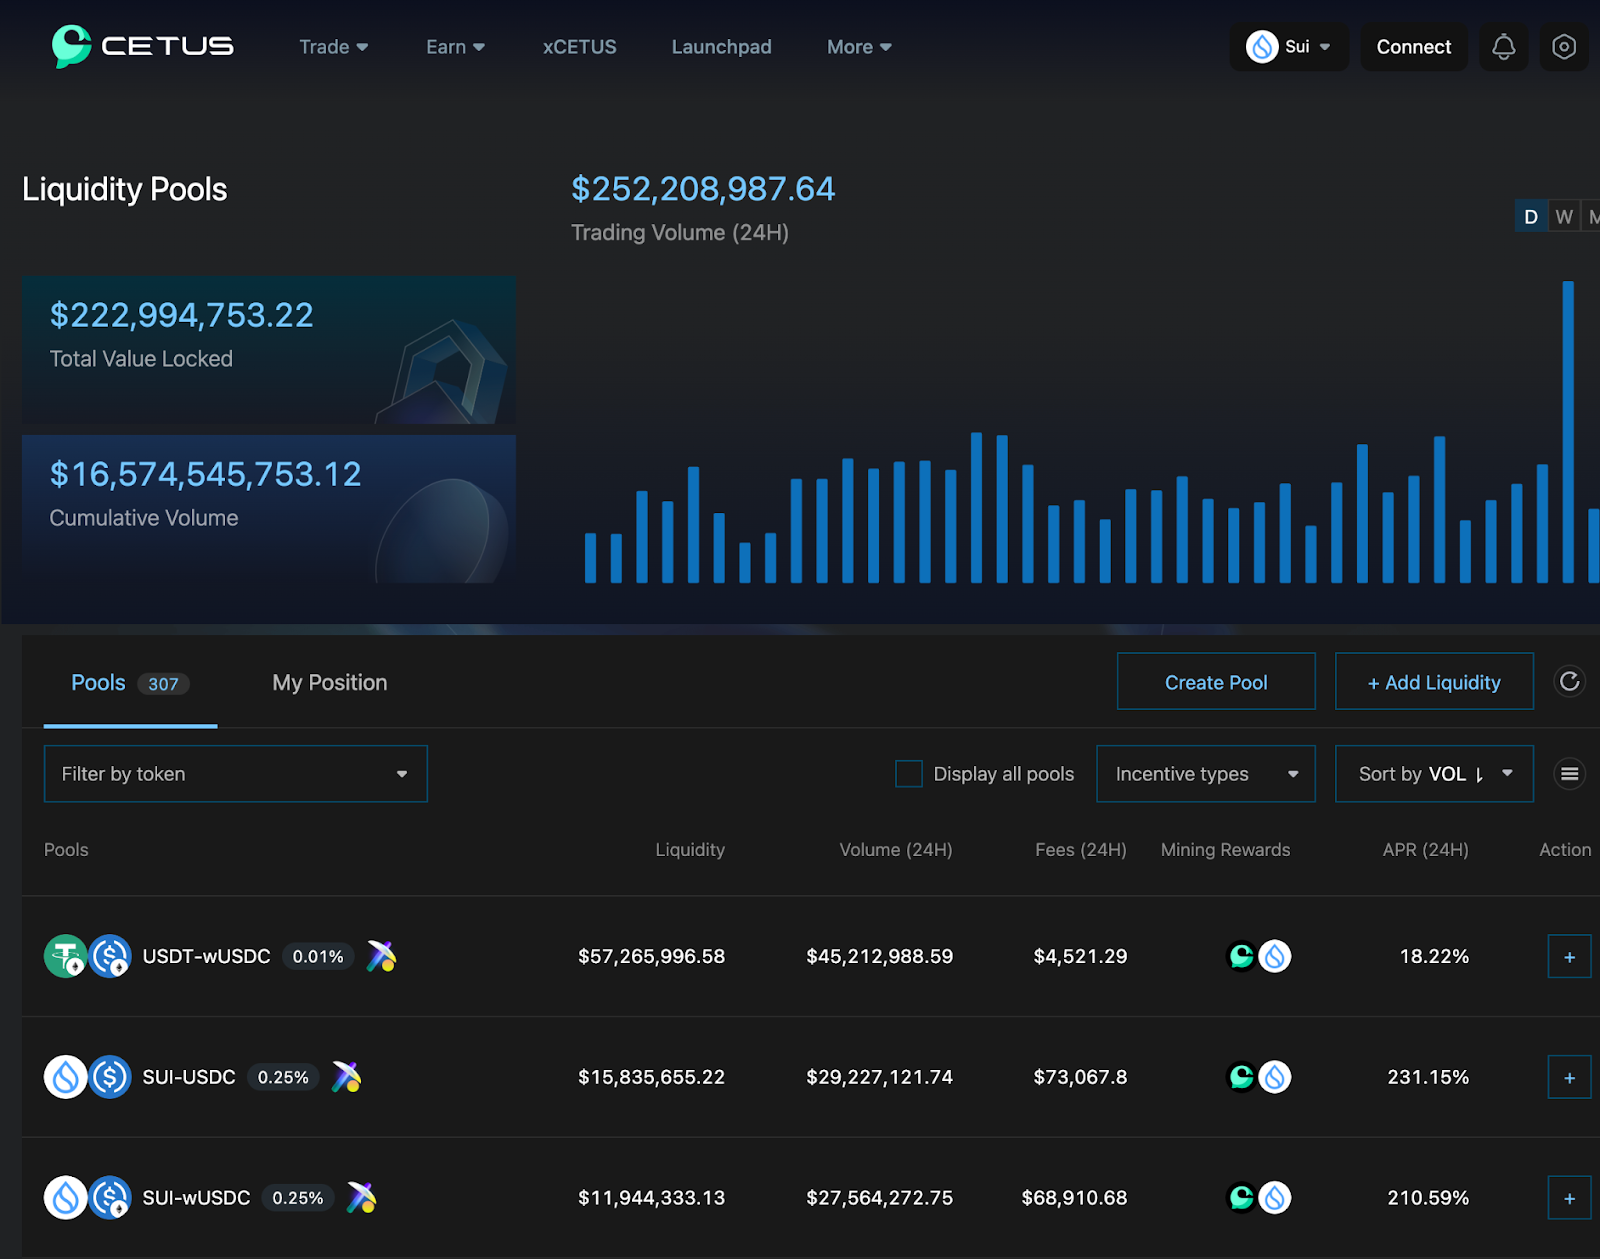This screenshot has width=1600, height=1259.
Task: Click the 0.25% fee badge on SUI-wUSDC
Action: pos(298,1197)
